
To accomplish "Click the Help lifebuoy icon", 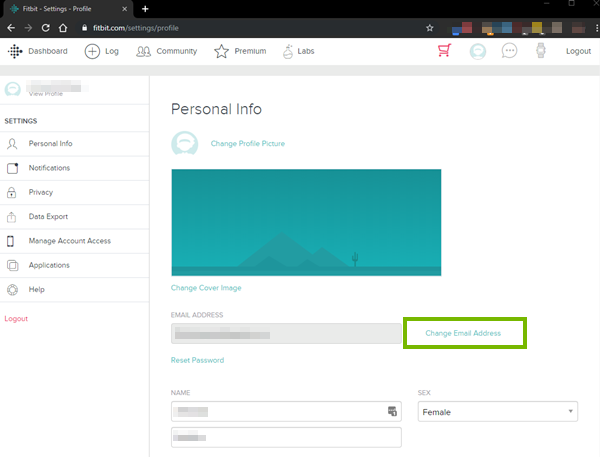I will [x=12, y=290].
